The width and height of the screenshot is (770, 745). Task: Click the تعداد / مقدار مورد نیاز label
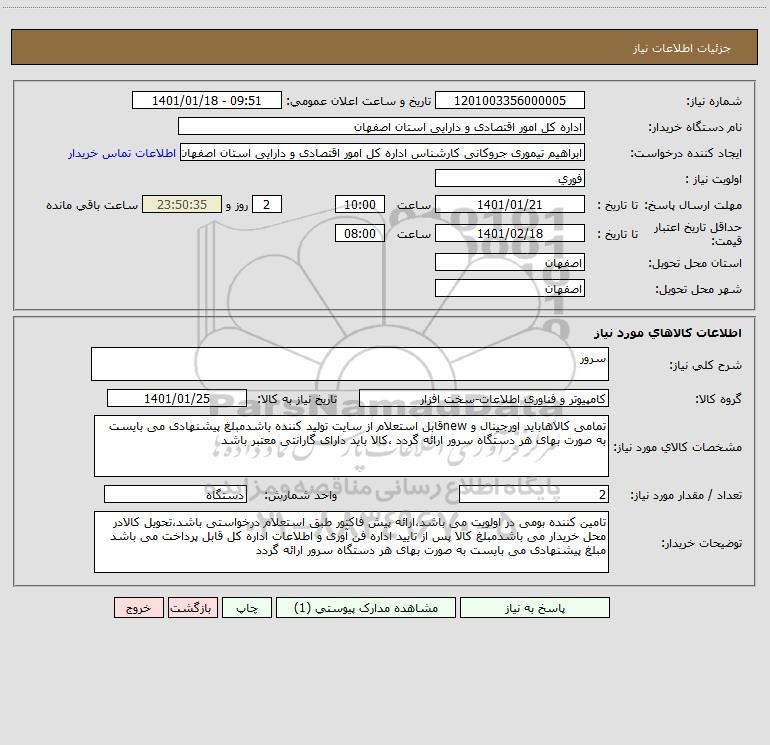(x=686, y=496)
